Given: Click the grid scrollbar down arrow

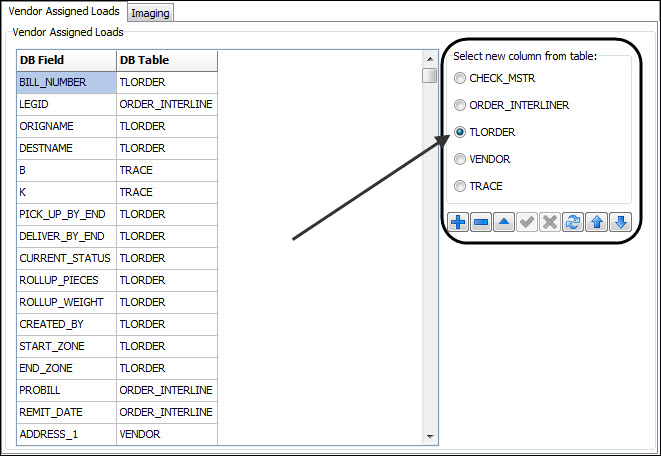Looking at the screenshot, I should [x=430, y=436].
